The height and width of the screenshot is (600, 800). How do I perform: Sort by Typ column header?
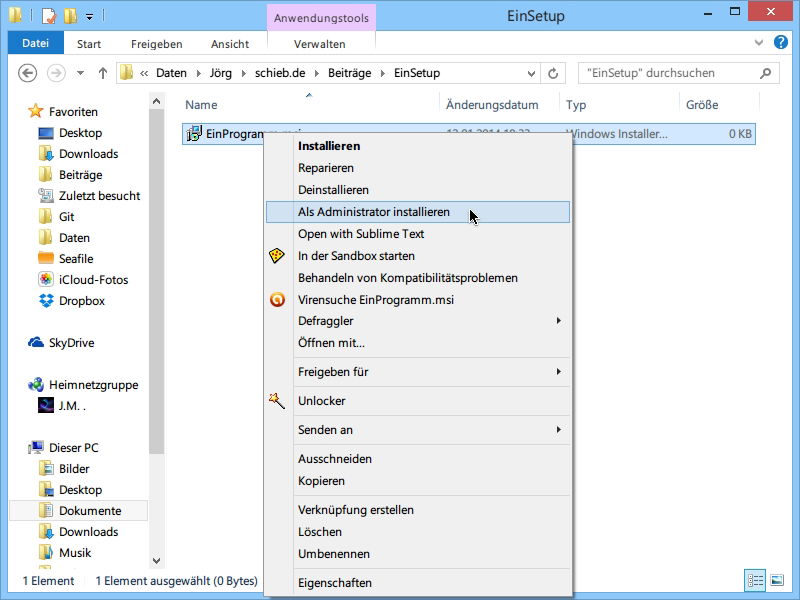pyautogui.click(x=619, y=105)
